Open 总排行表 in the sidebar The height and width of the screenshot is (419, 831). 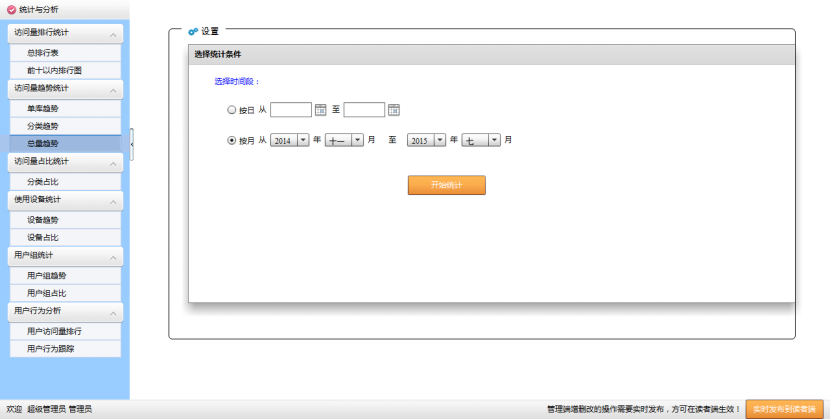tap(43, 53)
